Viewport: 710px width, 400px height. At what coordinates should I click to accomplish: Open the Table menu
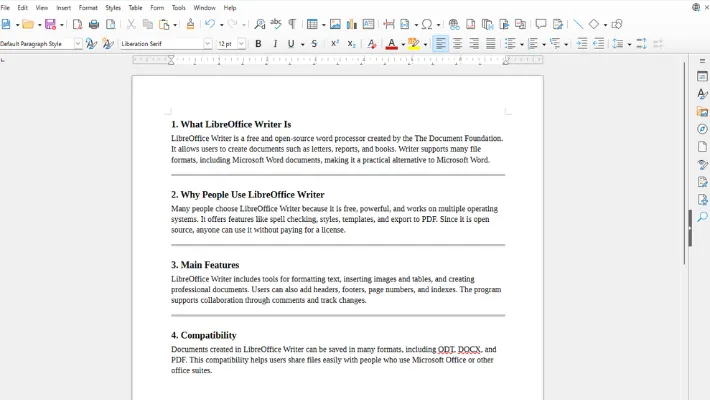135,8
